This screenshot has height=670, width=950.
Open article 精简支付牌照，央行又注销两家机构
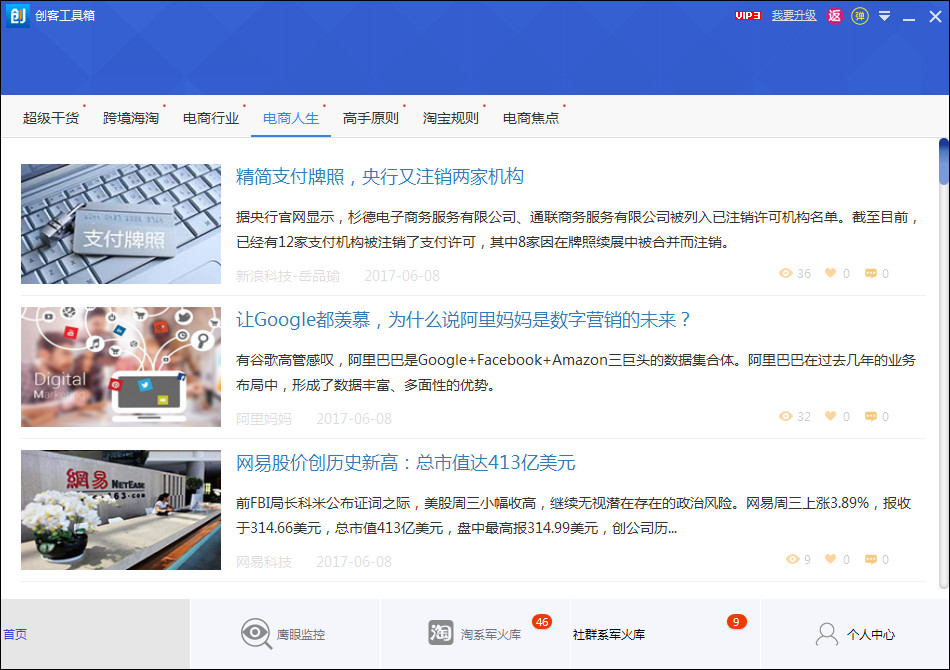(x=380, y=177)
